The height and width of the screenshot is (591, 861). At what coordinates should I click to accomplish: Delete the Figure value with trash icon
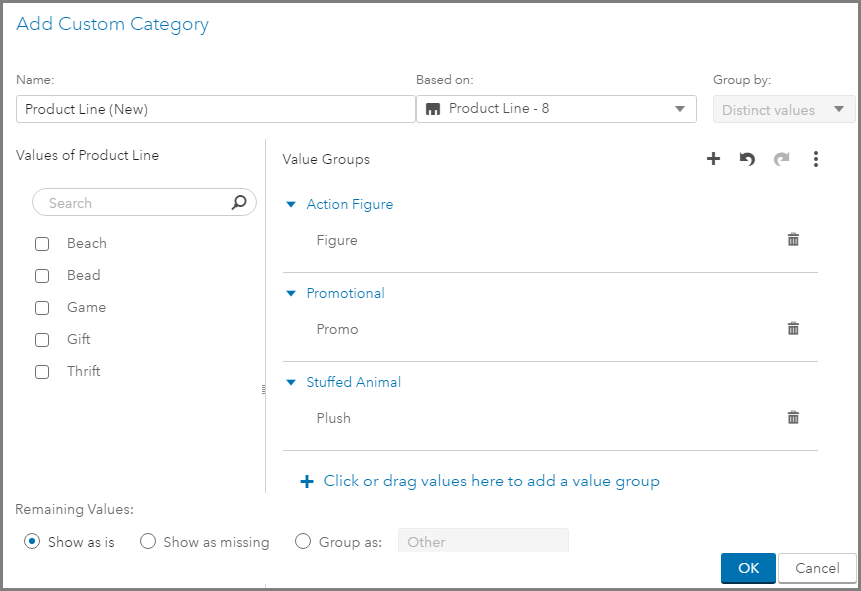point(793,240)
